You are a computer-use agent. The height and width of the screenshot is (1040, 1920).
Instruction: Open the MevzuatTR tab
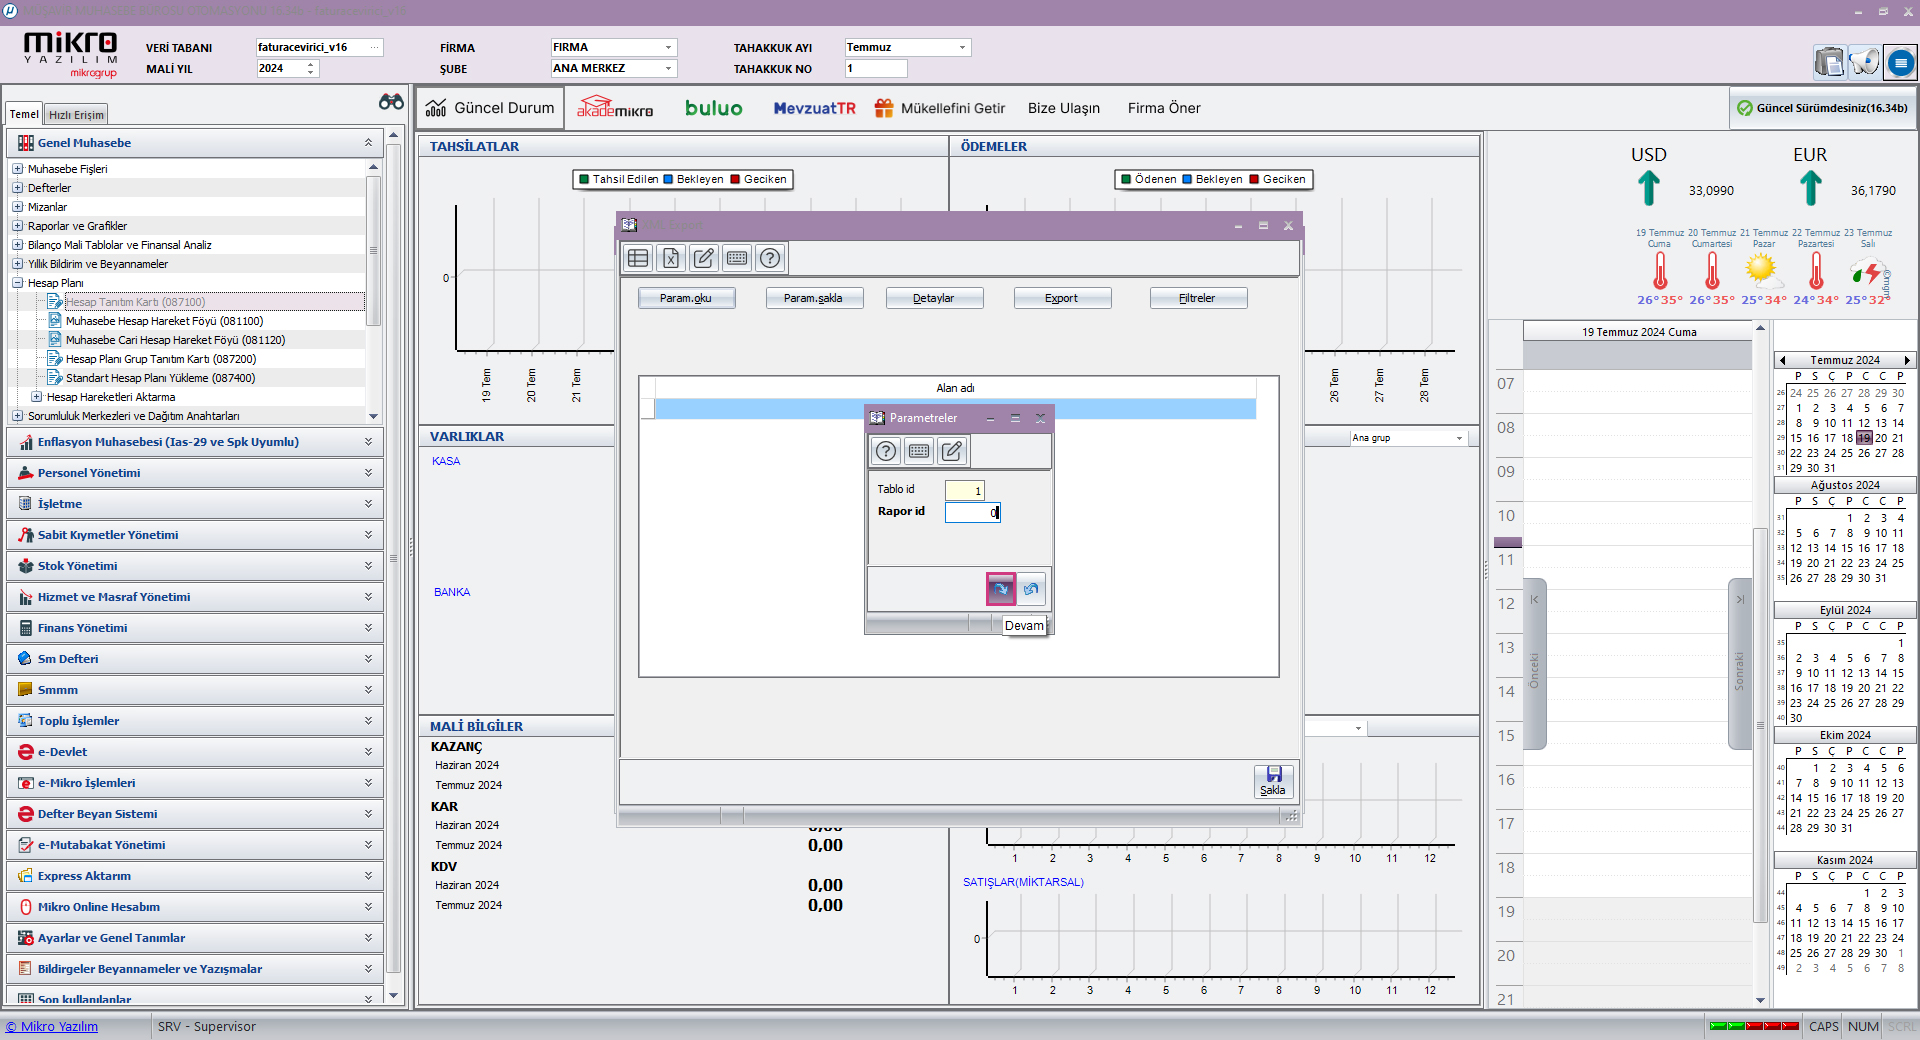pos(814,108)
